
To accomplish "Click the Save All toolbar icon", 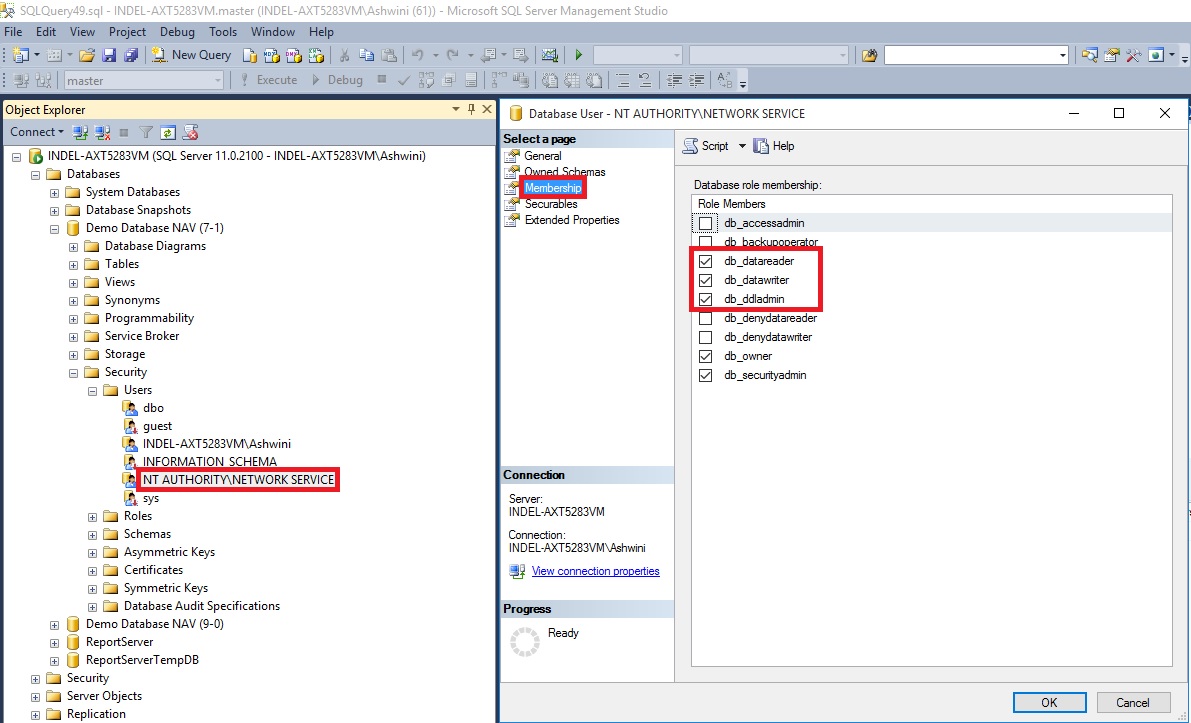I will click(129, 55).
